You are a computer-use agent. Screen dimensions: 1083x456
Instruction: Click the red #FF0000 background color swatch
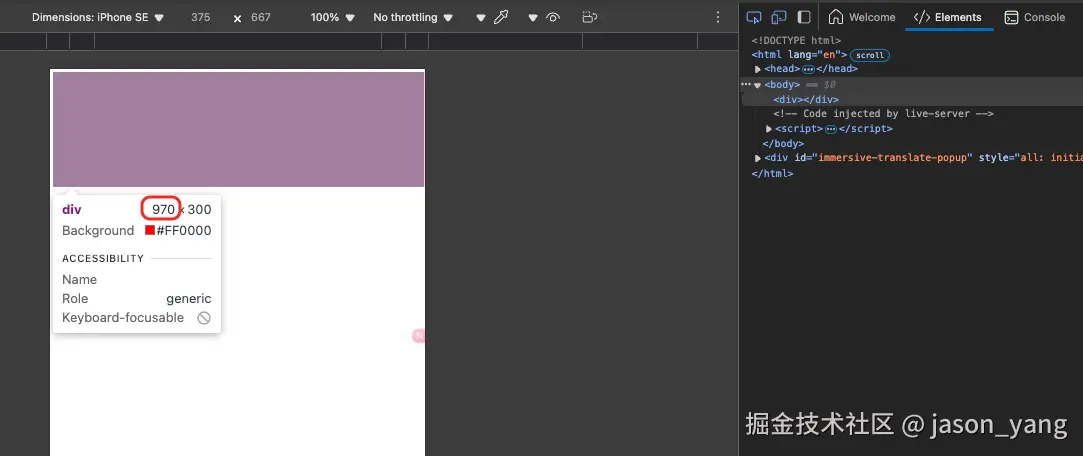150,230
